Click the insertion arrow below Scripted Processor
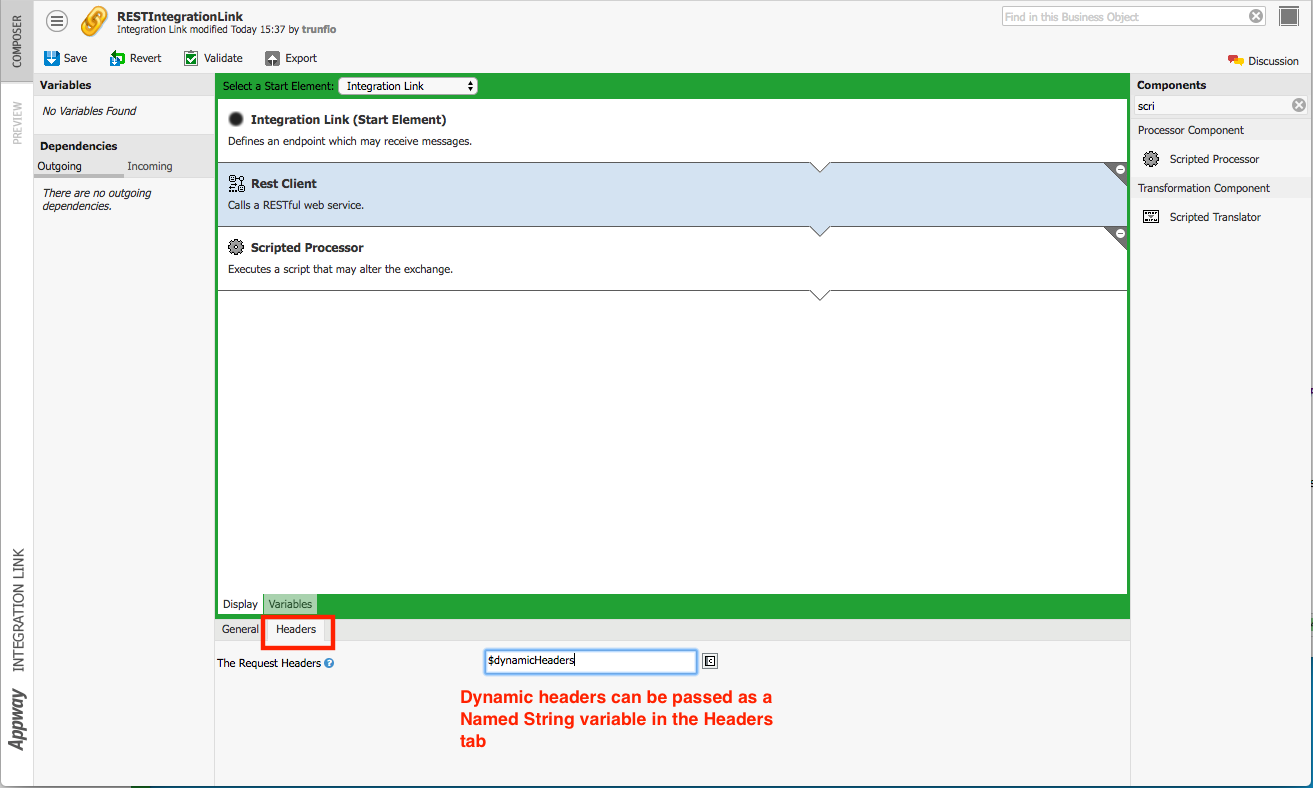Image resolution: width=1313 pixels, height=788 pixels. [x=820, y=295]
